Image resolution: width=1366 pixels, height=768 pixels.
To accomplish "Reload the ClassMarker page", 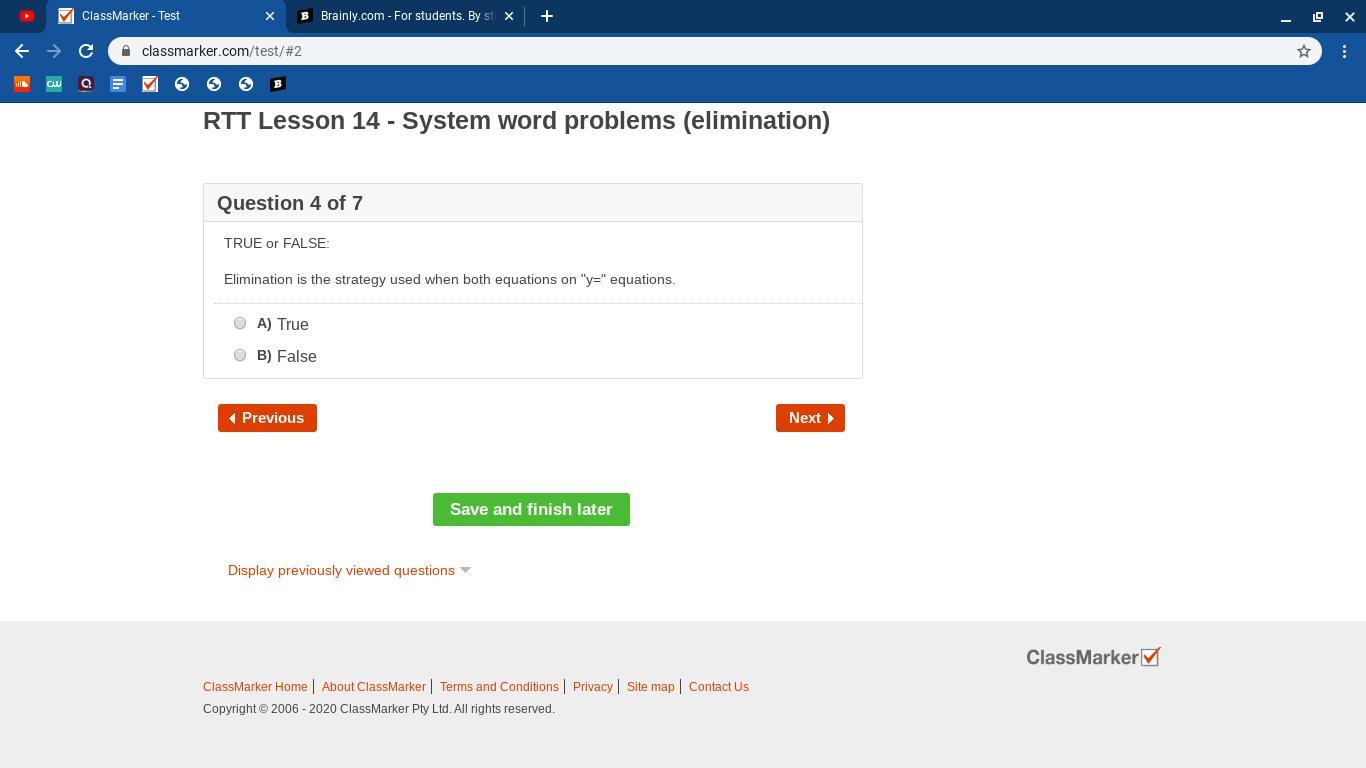I will pos(86,51).
